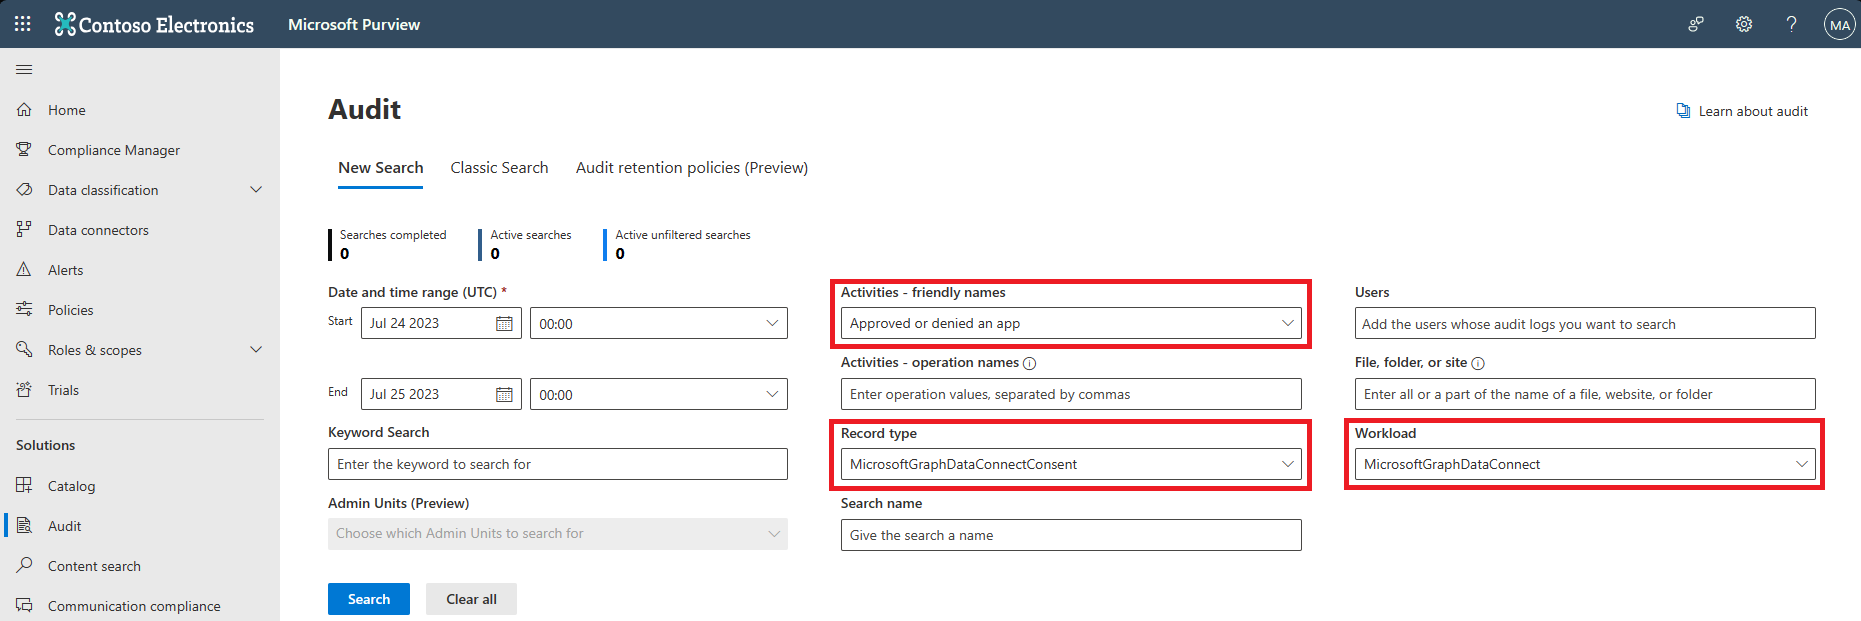Expand the Data classification section
This screenshot has width=1861, height=621.
256,190
